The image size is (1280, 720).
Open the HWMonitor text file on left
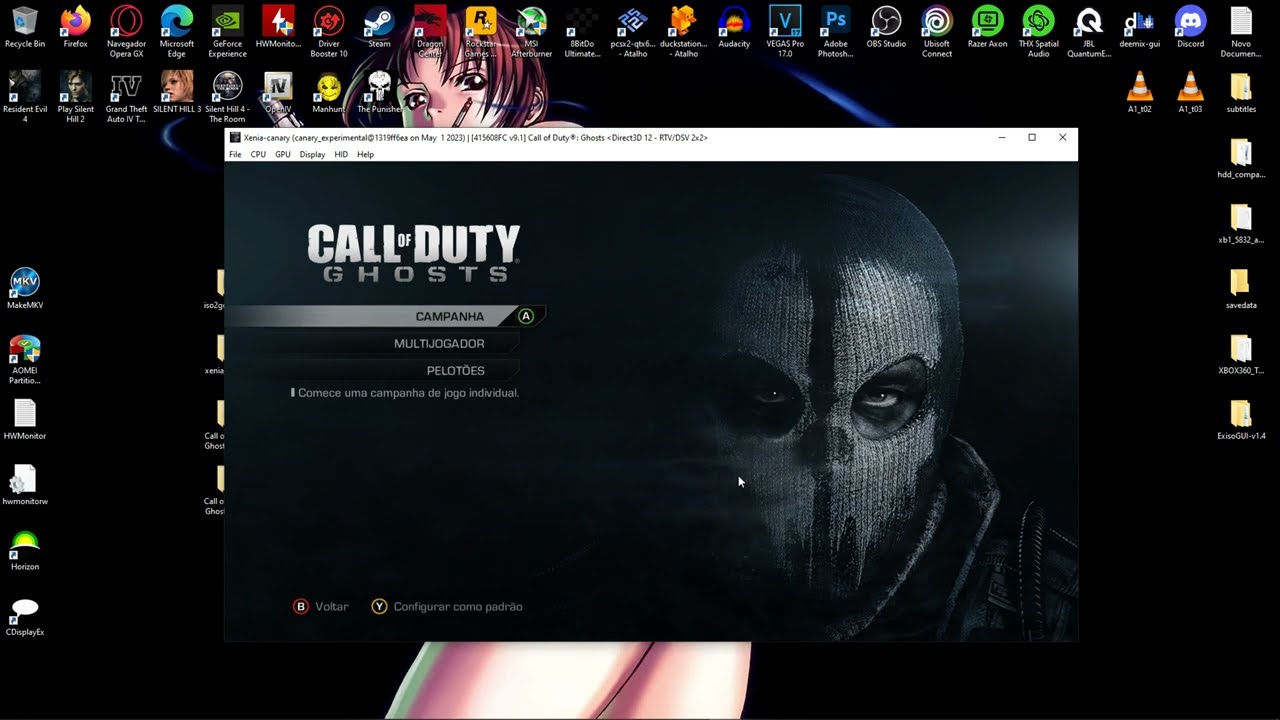pos(25,420)
